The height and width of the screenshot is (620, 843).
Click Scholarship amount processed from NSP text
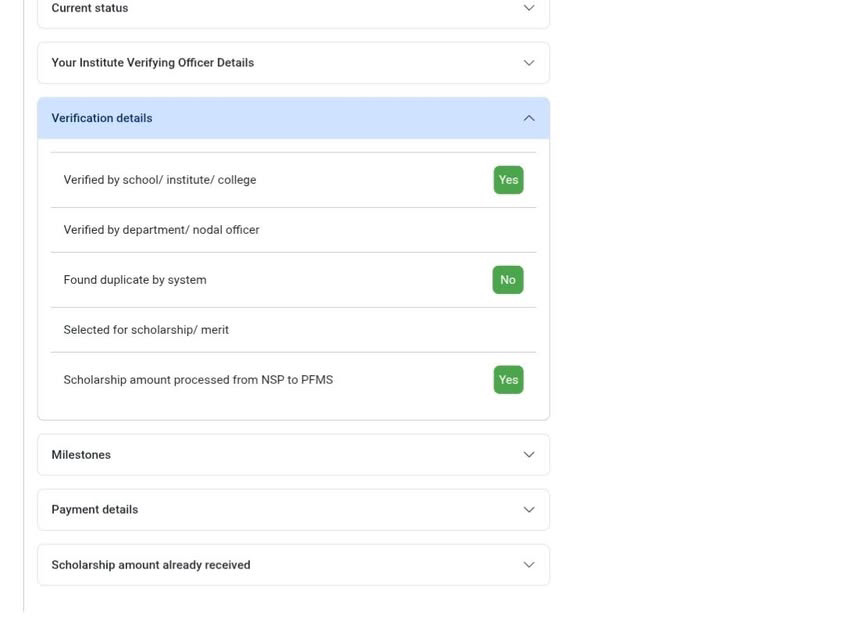tap(198, 380)
